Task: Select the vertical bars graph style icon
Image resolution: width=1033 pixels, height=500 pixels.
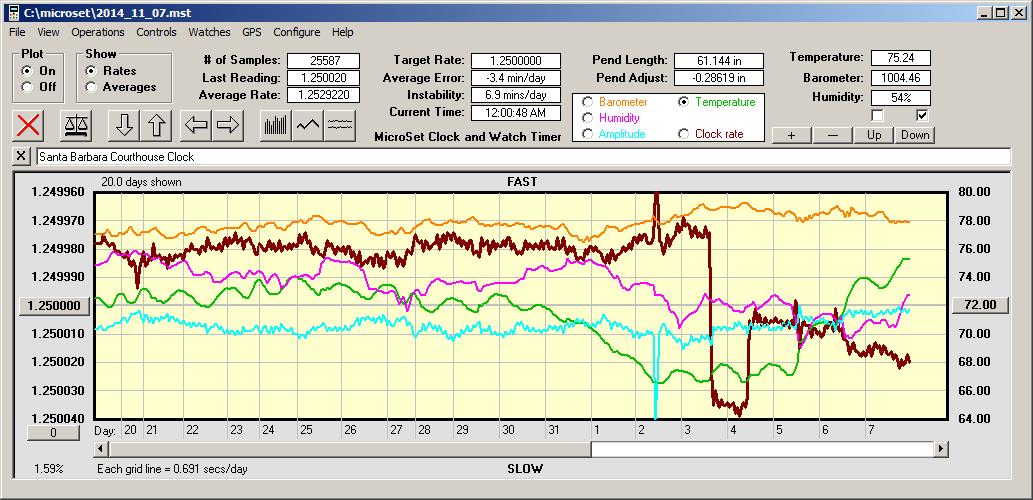Action: (275, 125)
